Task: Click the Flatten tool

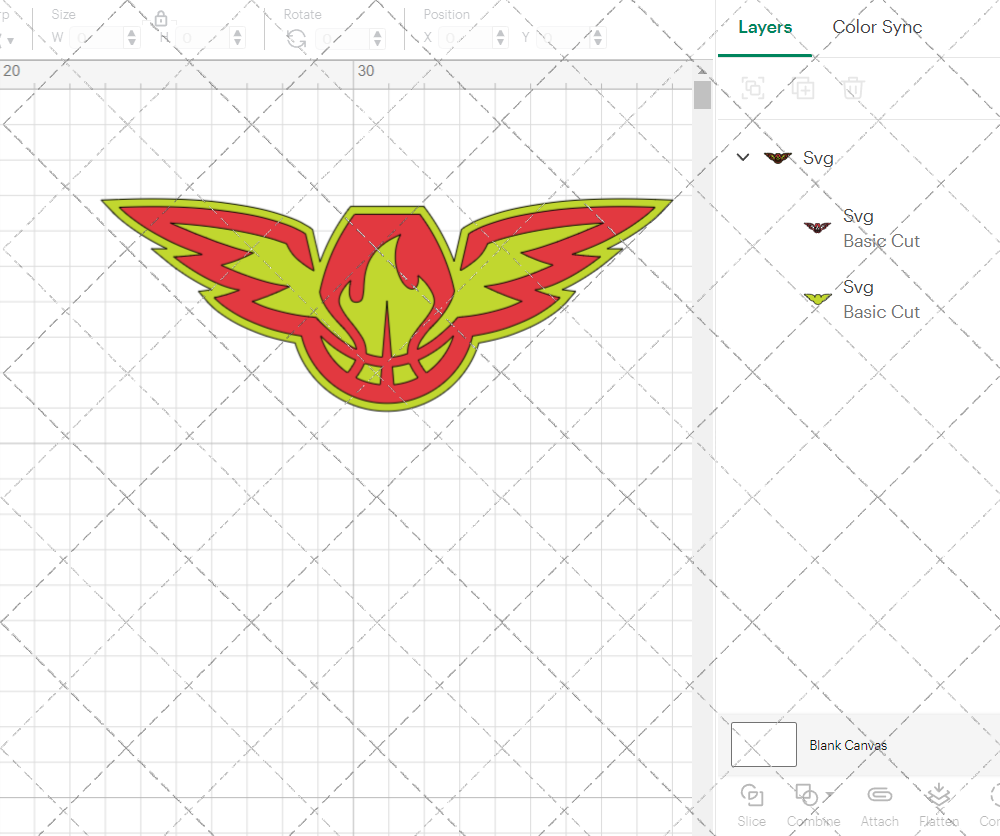Action: tap(939, 806)
